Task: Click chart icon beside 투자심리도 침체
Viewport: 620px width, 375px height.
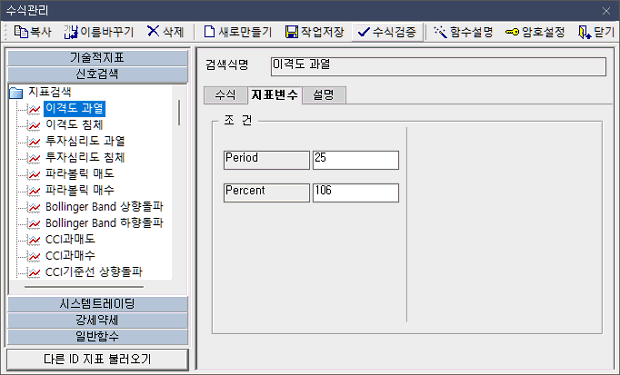Action: tap(34, 157)
